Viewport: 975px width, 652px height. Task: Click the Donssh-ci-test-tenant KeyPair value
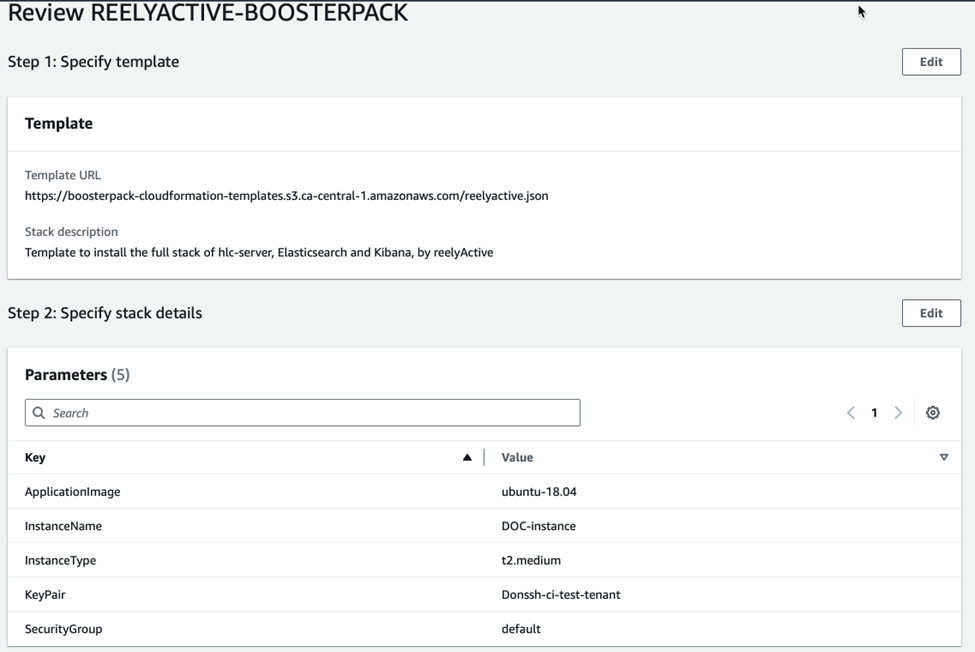tap(561, 594)
